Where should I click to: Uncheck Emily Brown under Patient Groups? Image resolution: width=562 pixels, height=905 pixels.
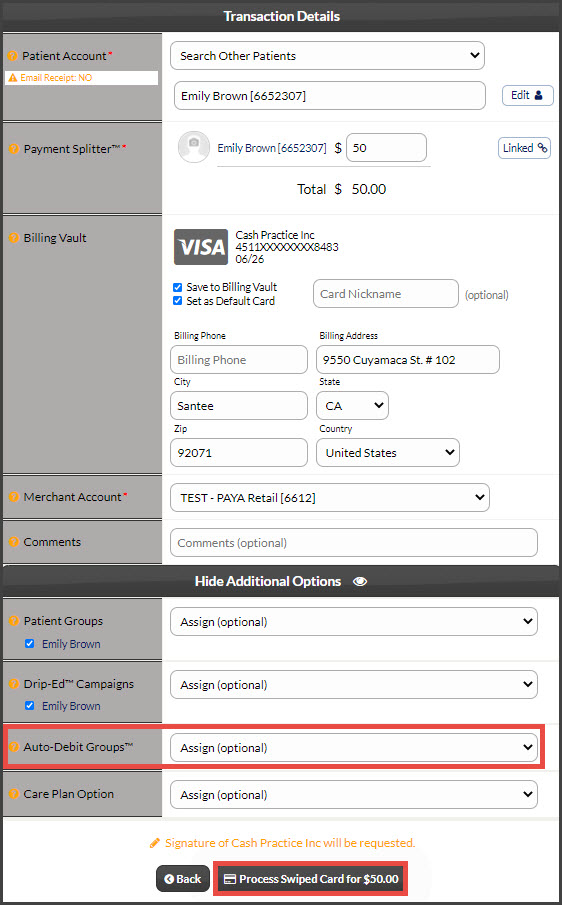[30, 644]
